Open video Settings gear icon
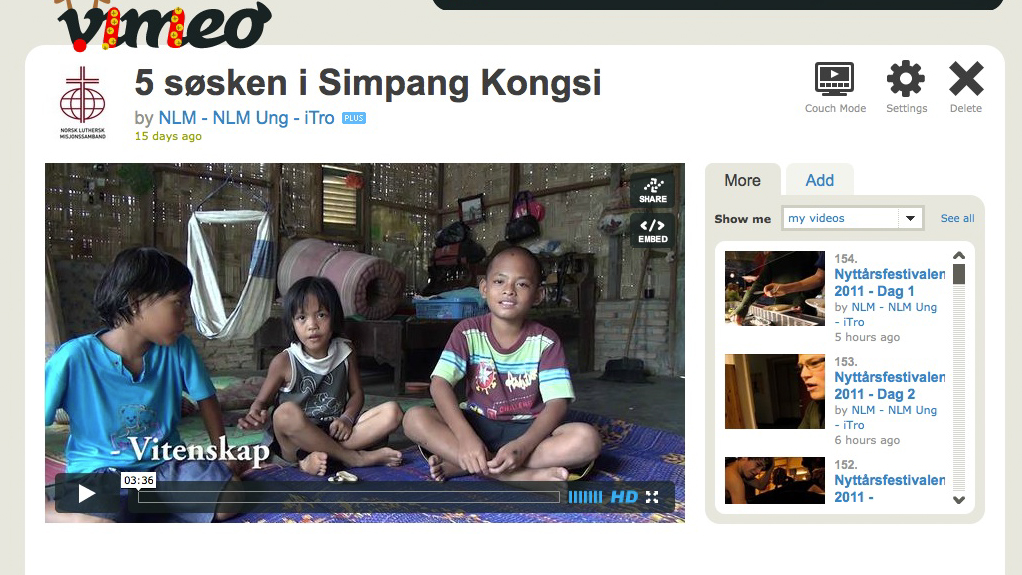The width and height of the screenshot is (1022, 575). tap(906, 80)
